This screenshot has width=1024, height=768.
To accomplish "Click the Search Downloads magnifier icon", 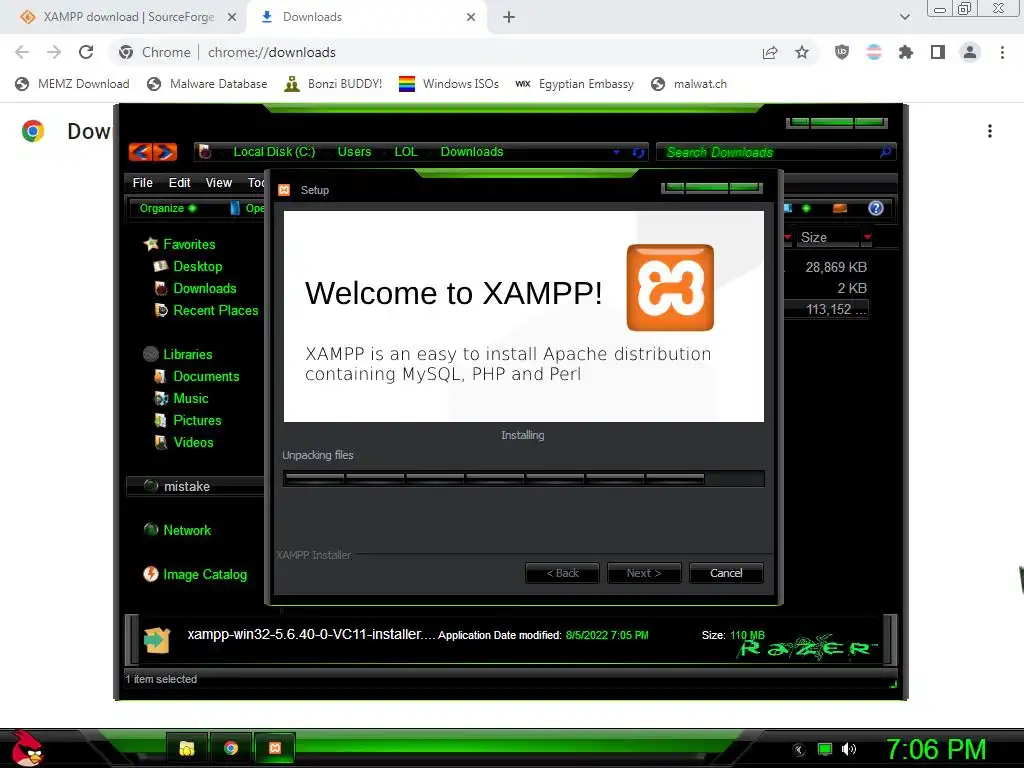I will point(885,152).
